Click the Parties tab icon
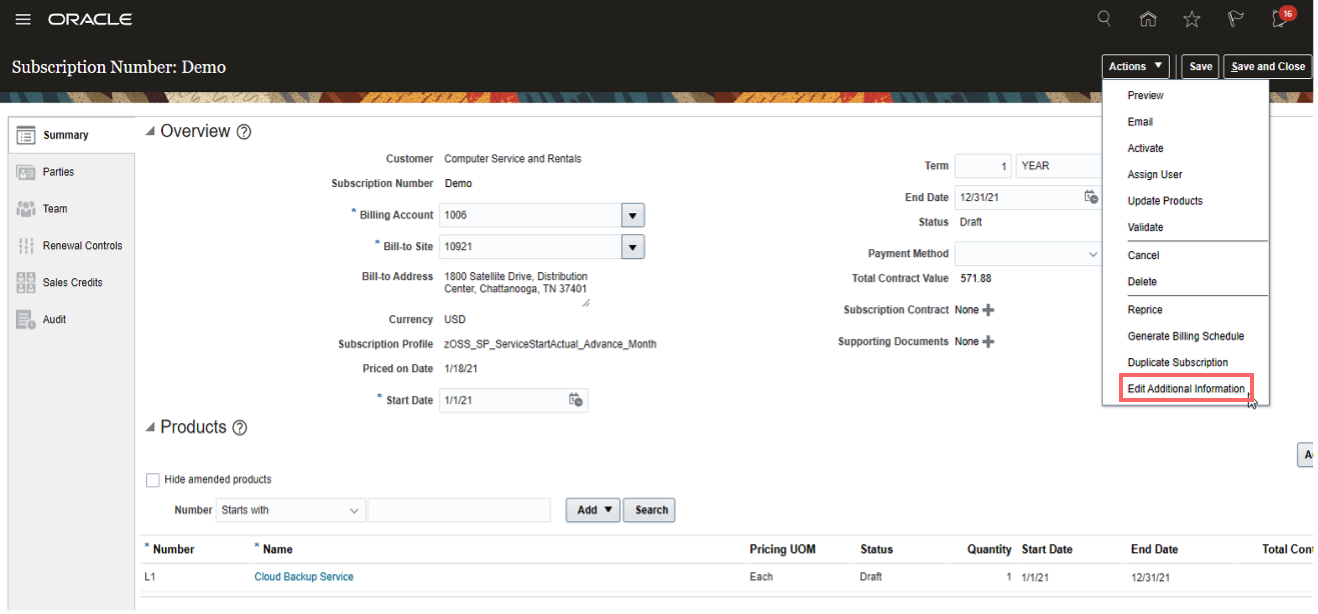Screen dimensions: 1318x614 tap(26, 172)
